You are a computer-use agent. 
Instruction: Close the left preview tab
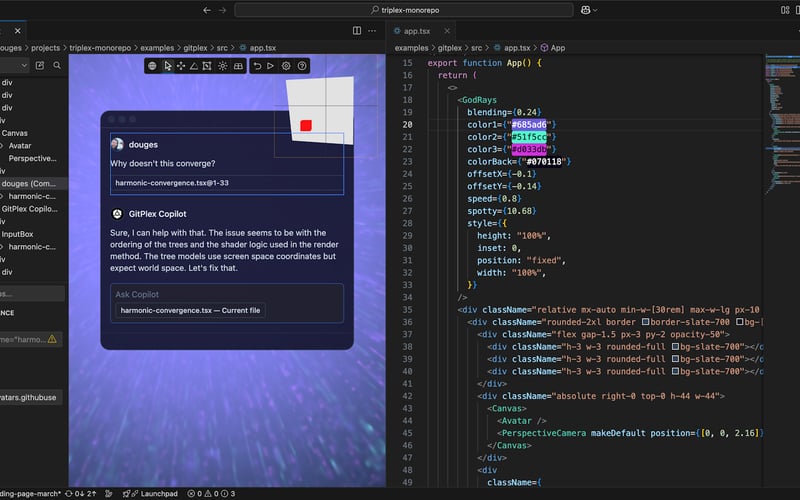click(18, 31)
